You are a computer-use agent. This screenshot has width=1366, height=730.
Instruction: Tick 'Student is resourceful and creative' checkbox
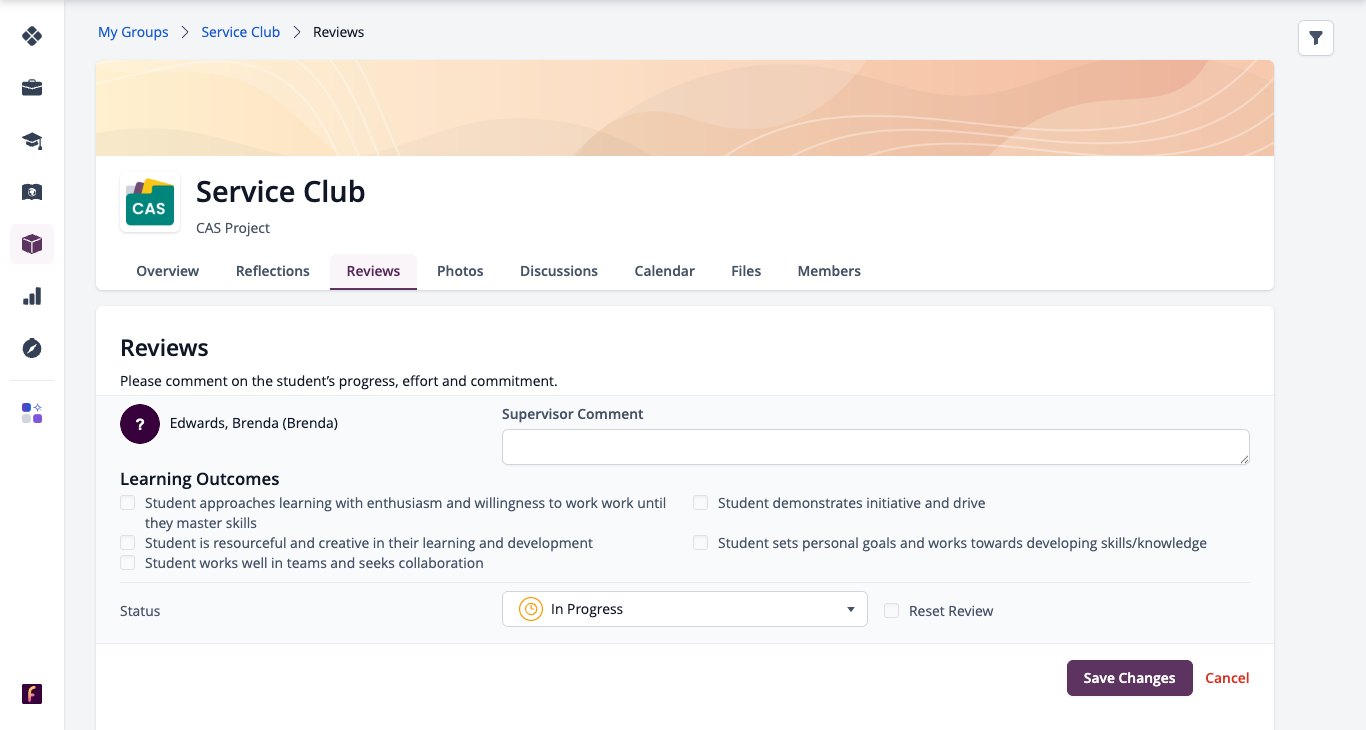point(127,543)
